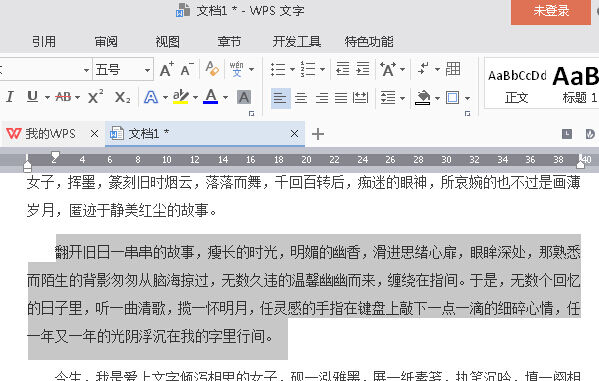This screenshot has width=599, height=381.
Task: Expand the line spacing dropdown arrow
Action: pyautogui.click(x=402, y=98)
